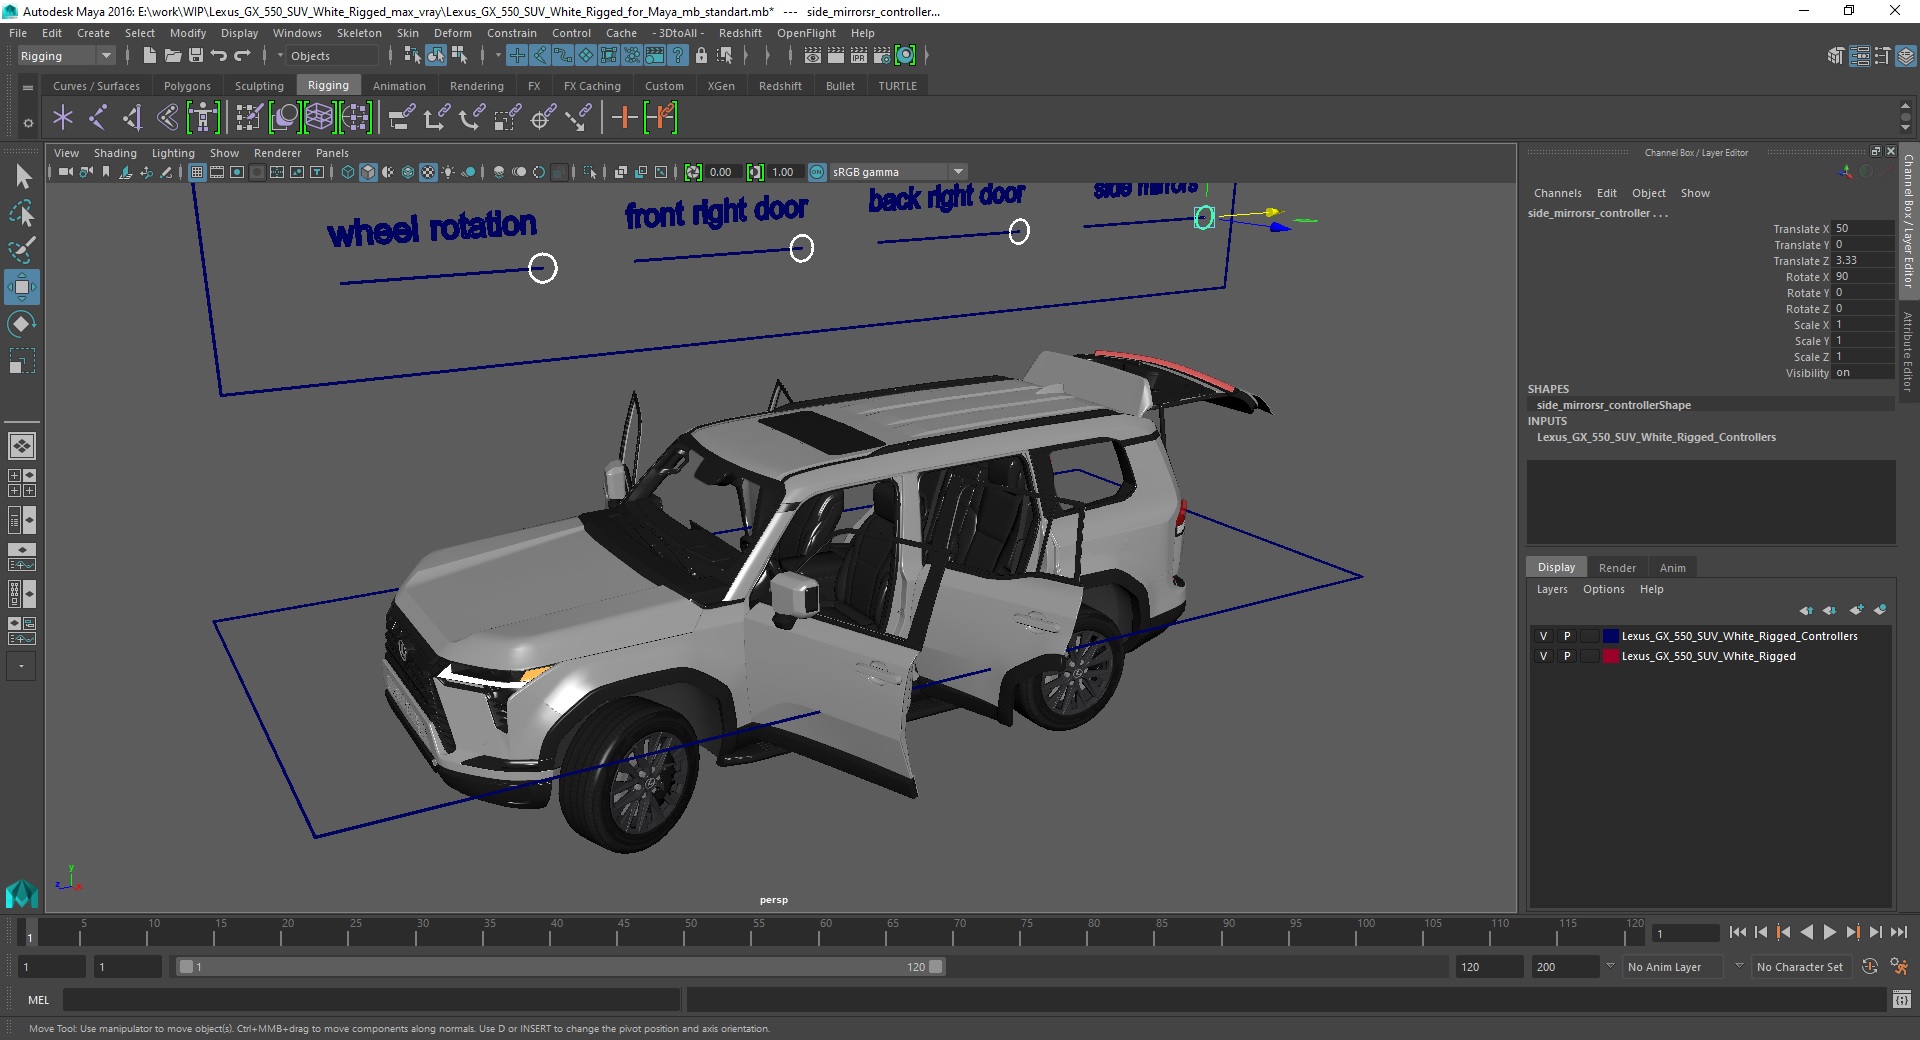Click the side Attribute Editor tab

(x=1908, y=350)
